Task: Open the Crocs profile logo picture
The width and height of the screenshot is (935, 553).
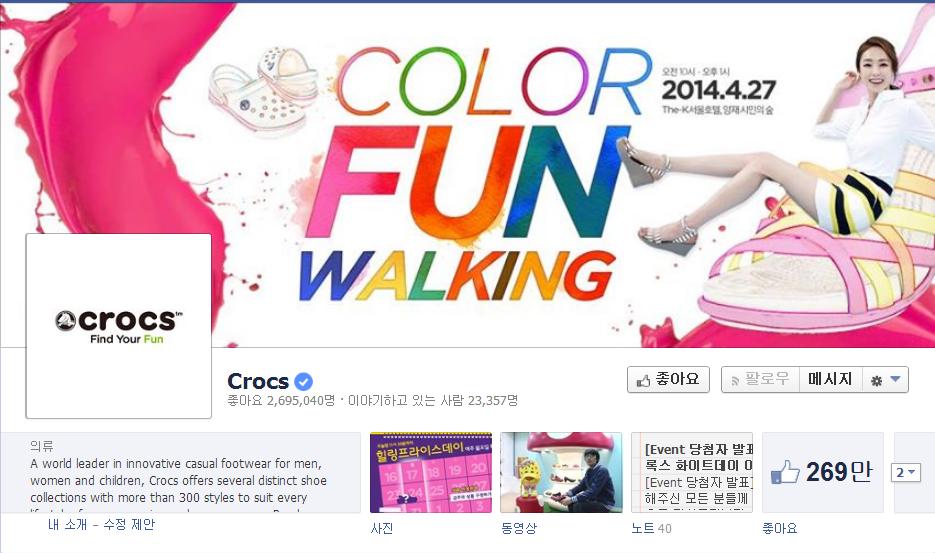Action: (119, 326)
